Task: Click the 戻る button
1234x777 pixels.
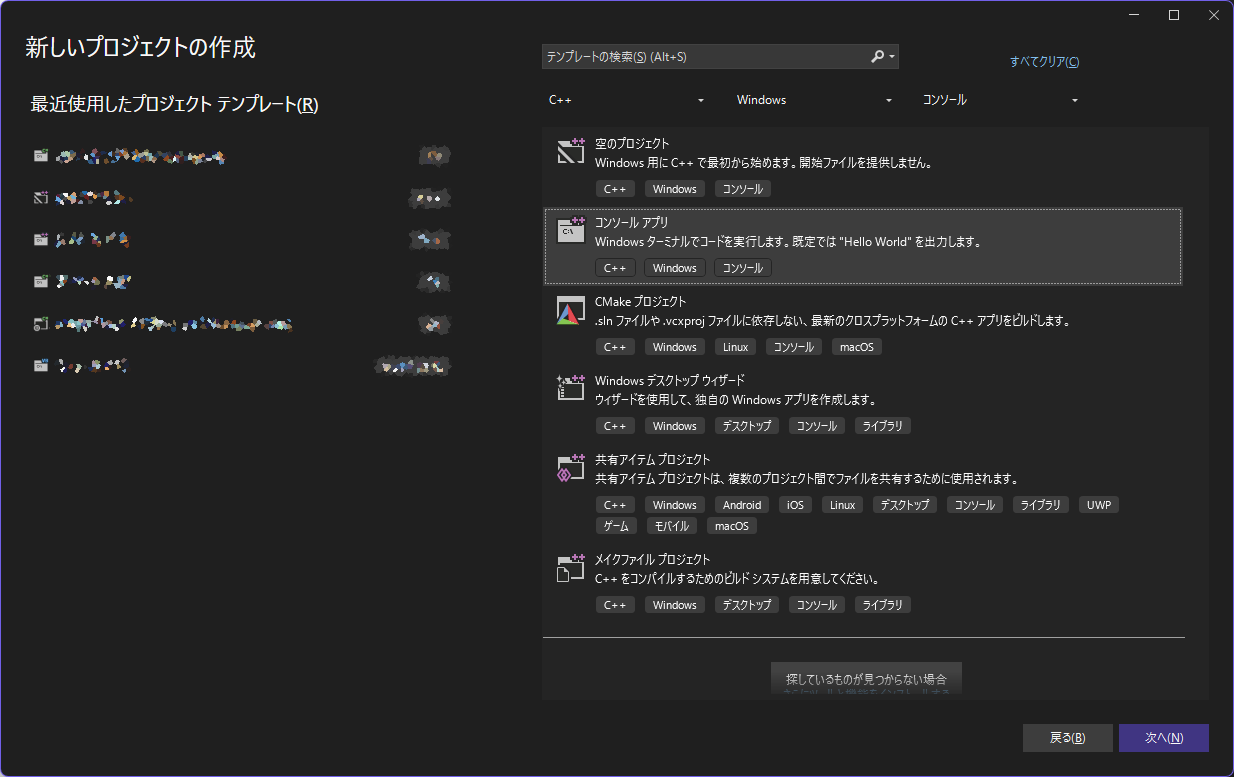Action: pos(1067,737)
